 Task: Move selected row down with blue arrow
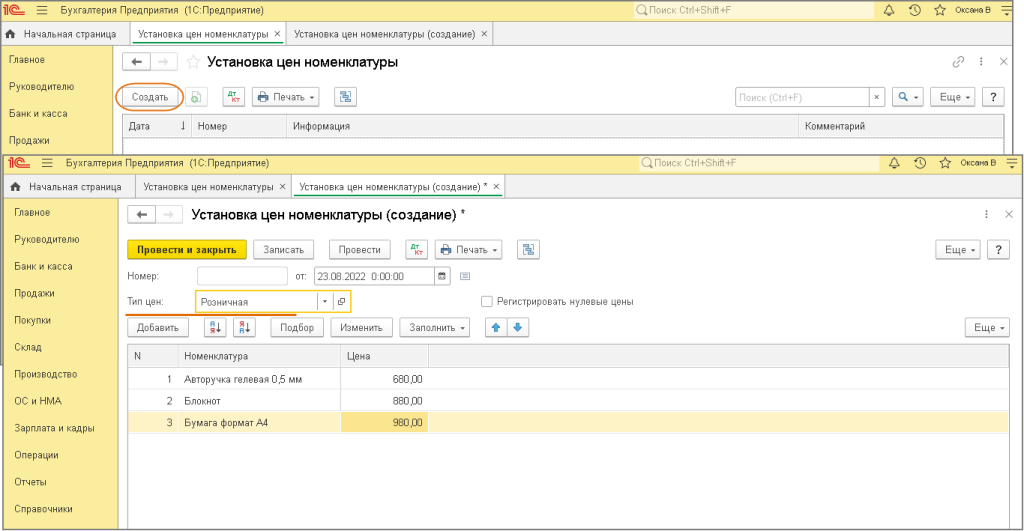[x=517, y=327]
